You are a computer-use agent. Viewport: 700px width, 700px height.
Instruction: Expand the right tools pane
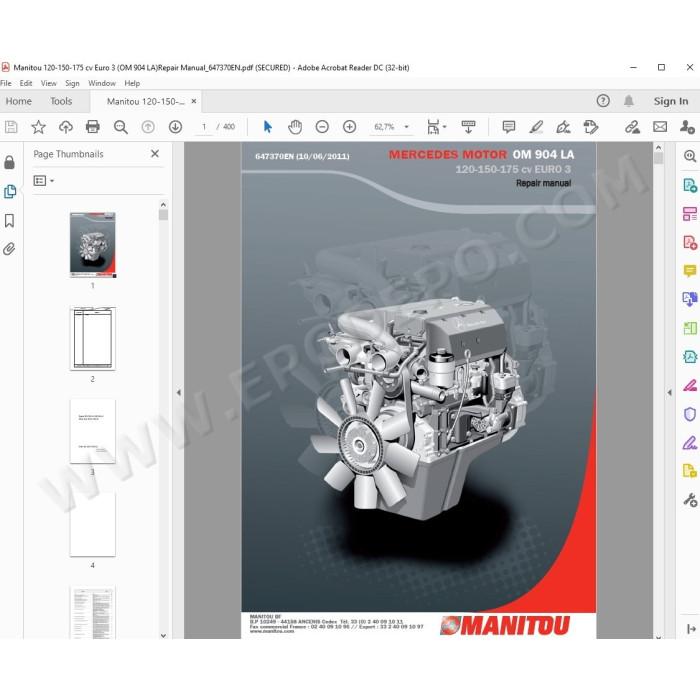[x=691, y=629]
